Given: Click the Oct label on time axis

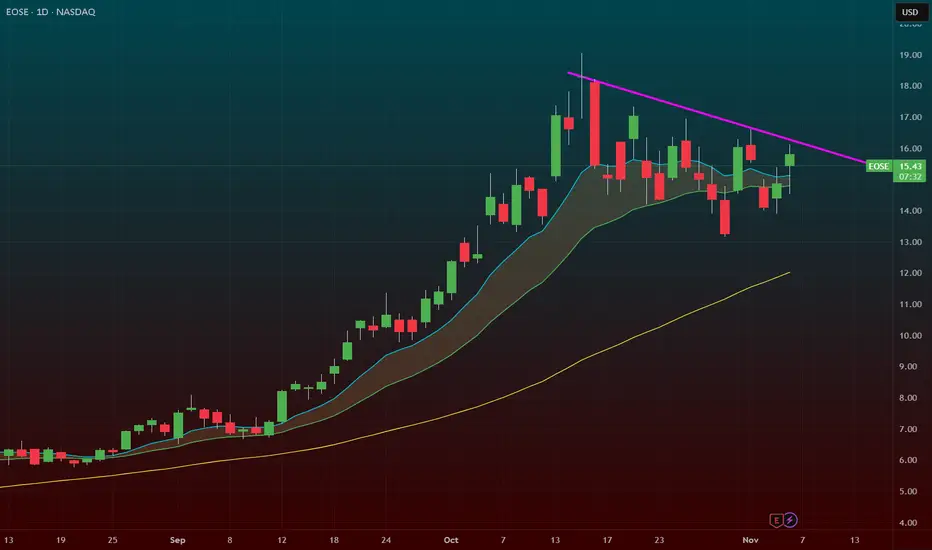Looking at the screenshot, I should [451, 540].
